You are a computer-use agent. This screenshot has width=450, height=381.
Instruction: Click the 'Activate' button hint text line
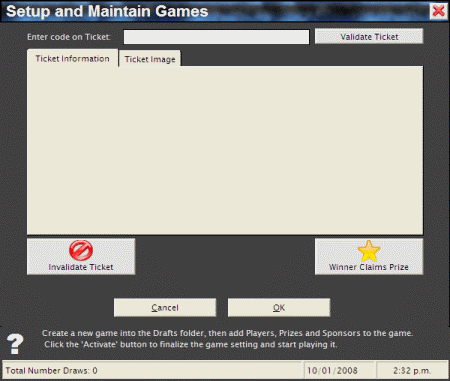click(x=191, y=344)
